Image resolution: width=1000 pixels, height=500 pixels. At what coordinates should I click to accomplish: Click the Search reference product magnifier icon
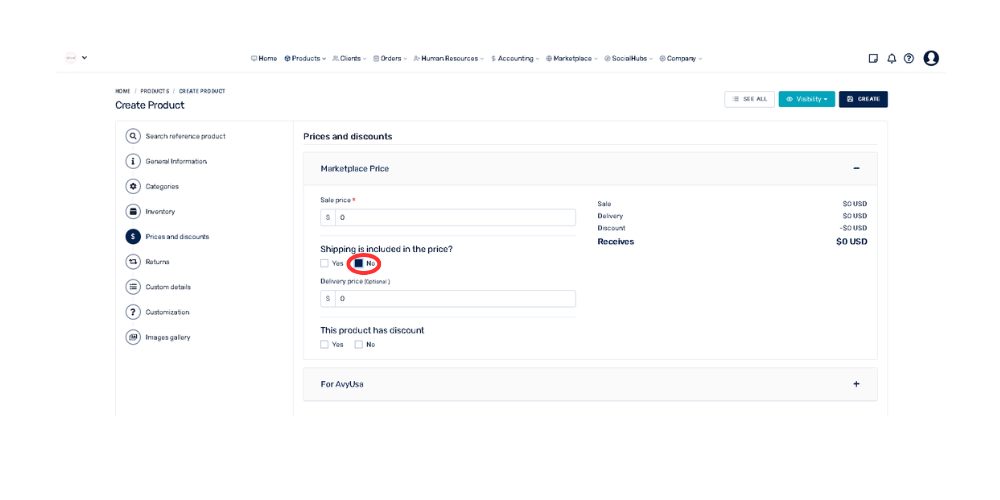tap(133, 136)
